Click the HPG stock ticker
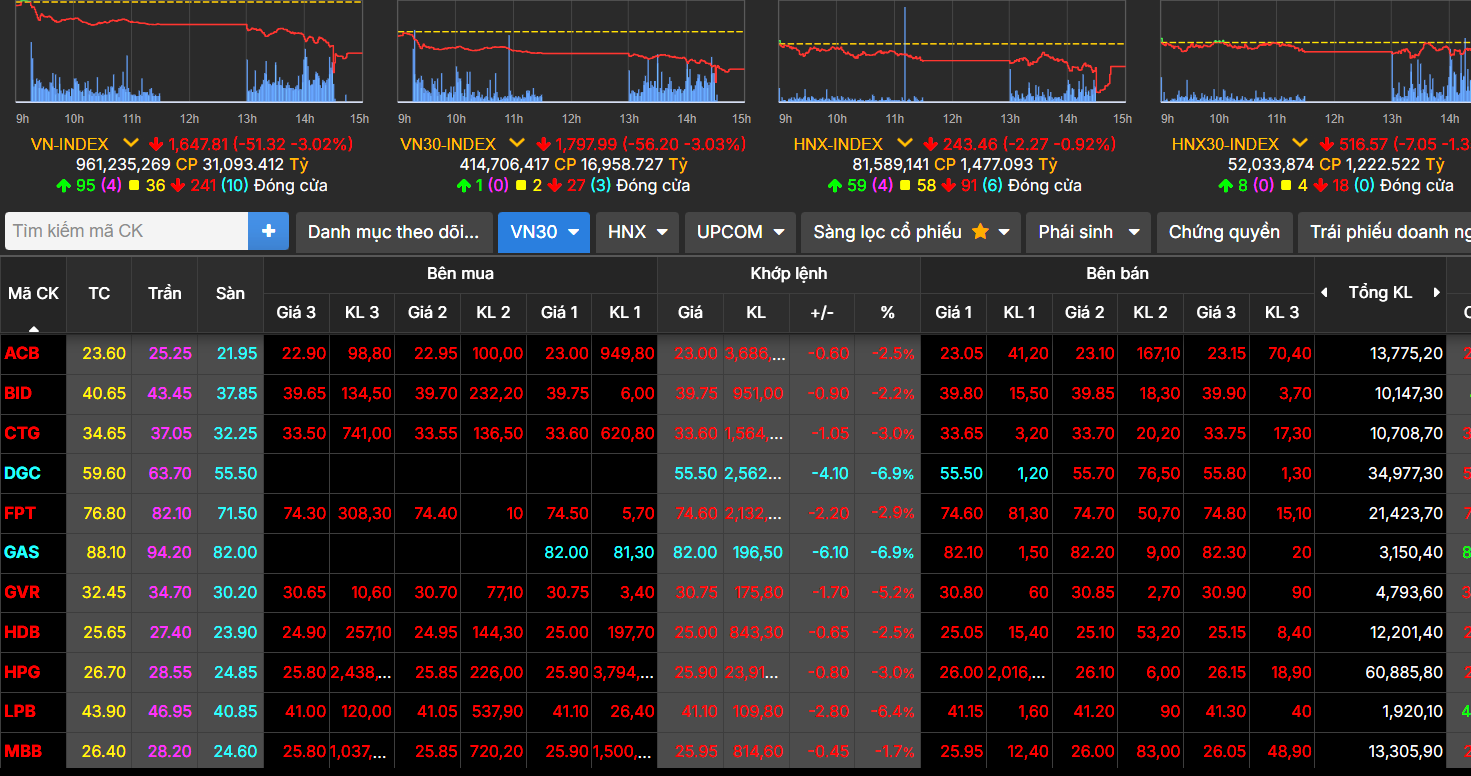The width and height of the screenshot is (1471, 776). tap(22, 672)
